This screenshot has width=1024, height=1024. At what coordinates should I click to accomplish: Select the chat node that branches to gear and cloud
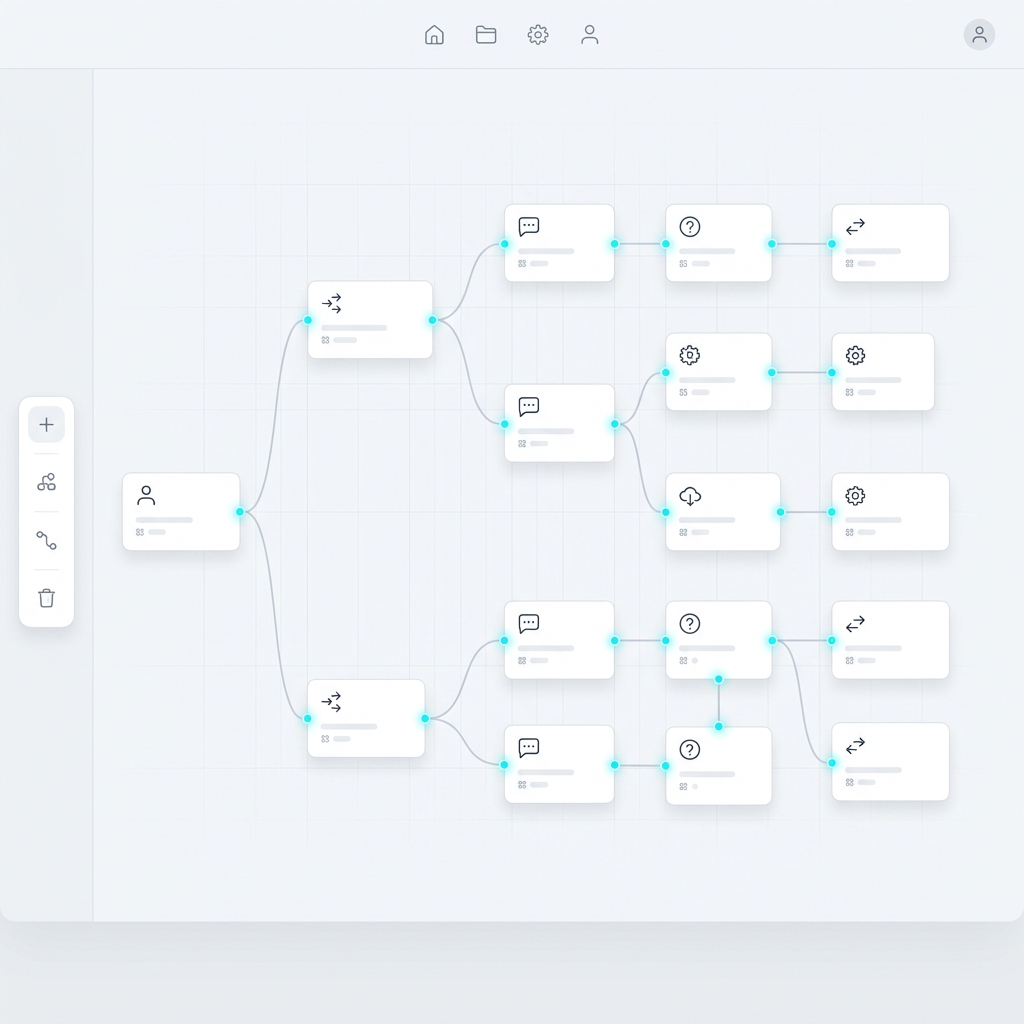[559, 423]
